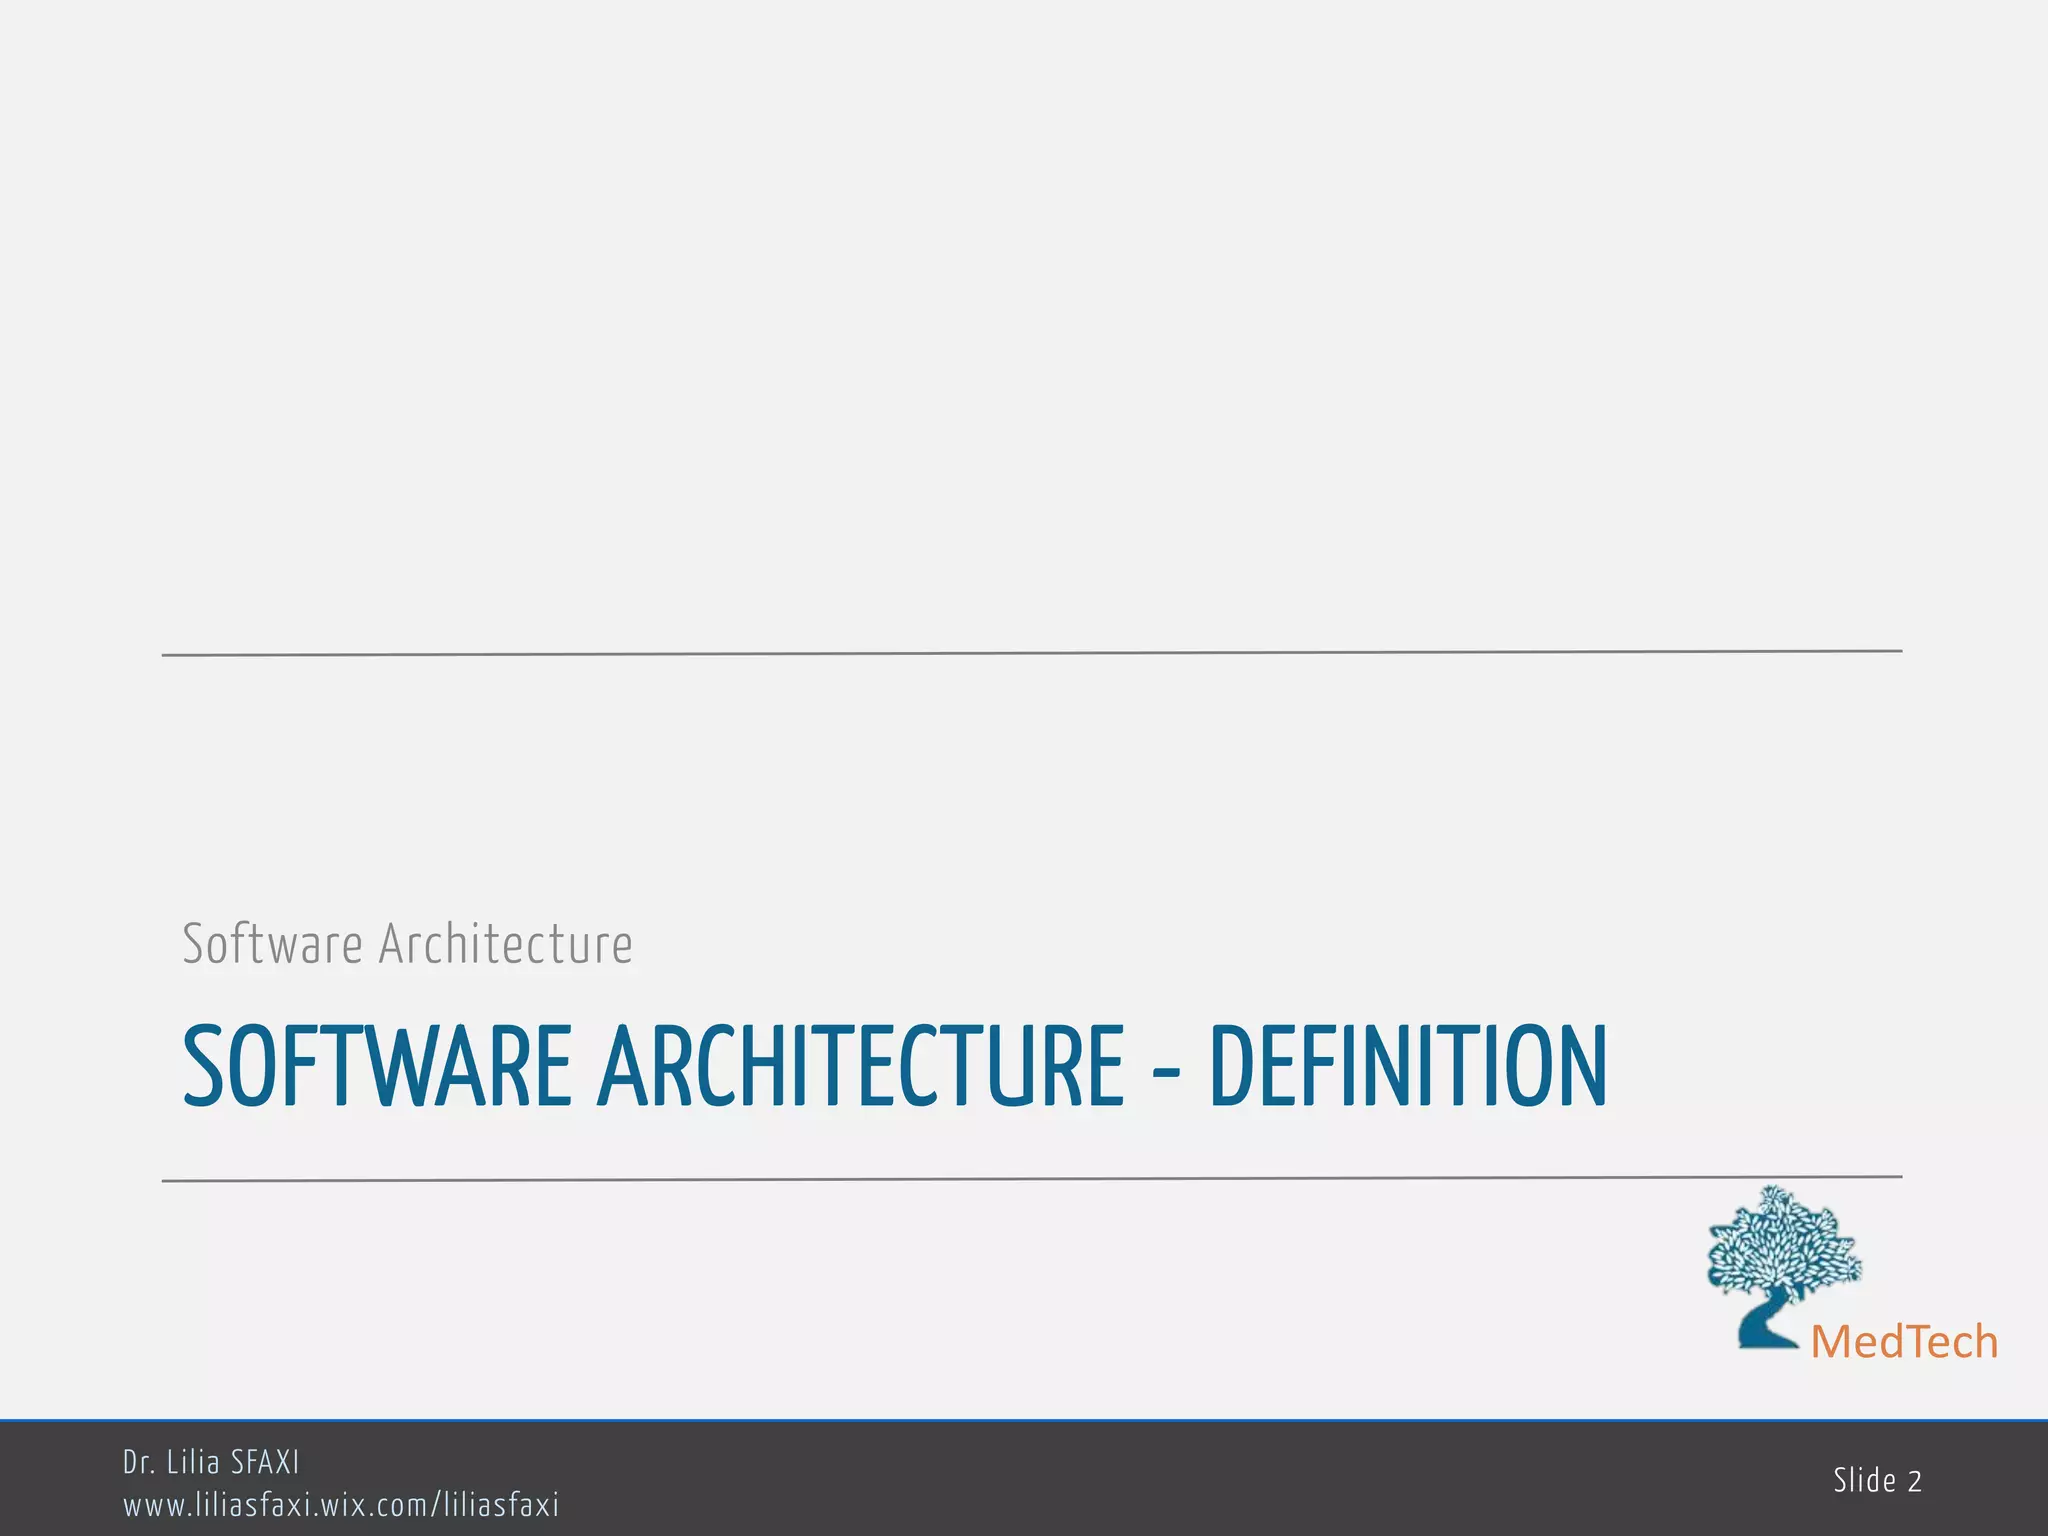This screenshot has width=2048, height=1536.
Task: Click the dash in the slide title
Action: (1166, 1073)
